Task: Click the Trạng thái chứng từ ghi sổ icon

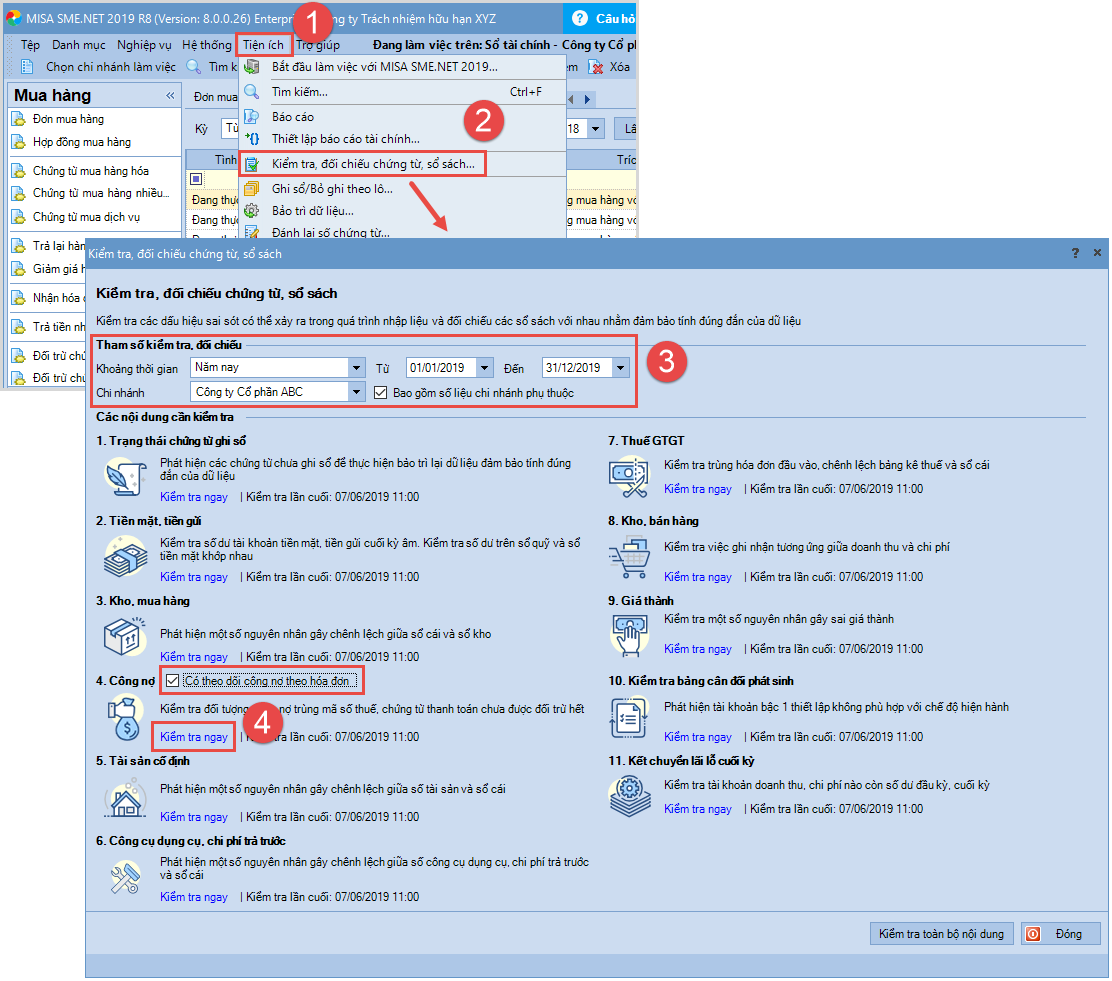Action: (x=126, y=476)
